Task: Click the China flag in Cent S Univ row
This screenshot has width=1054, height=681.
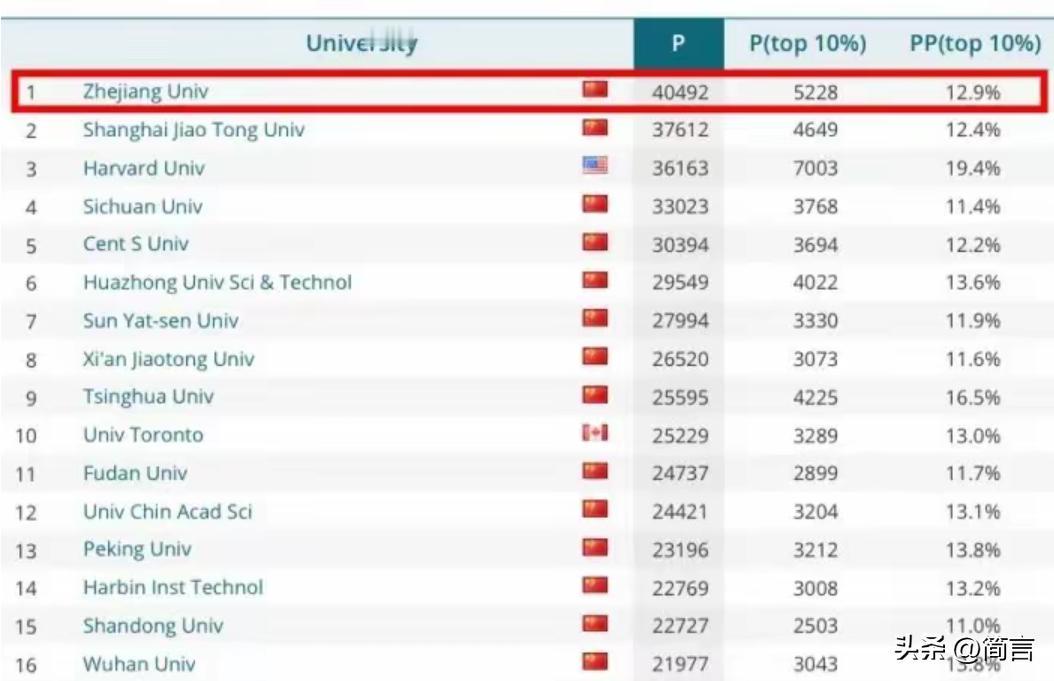Action: point(595,241)
